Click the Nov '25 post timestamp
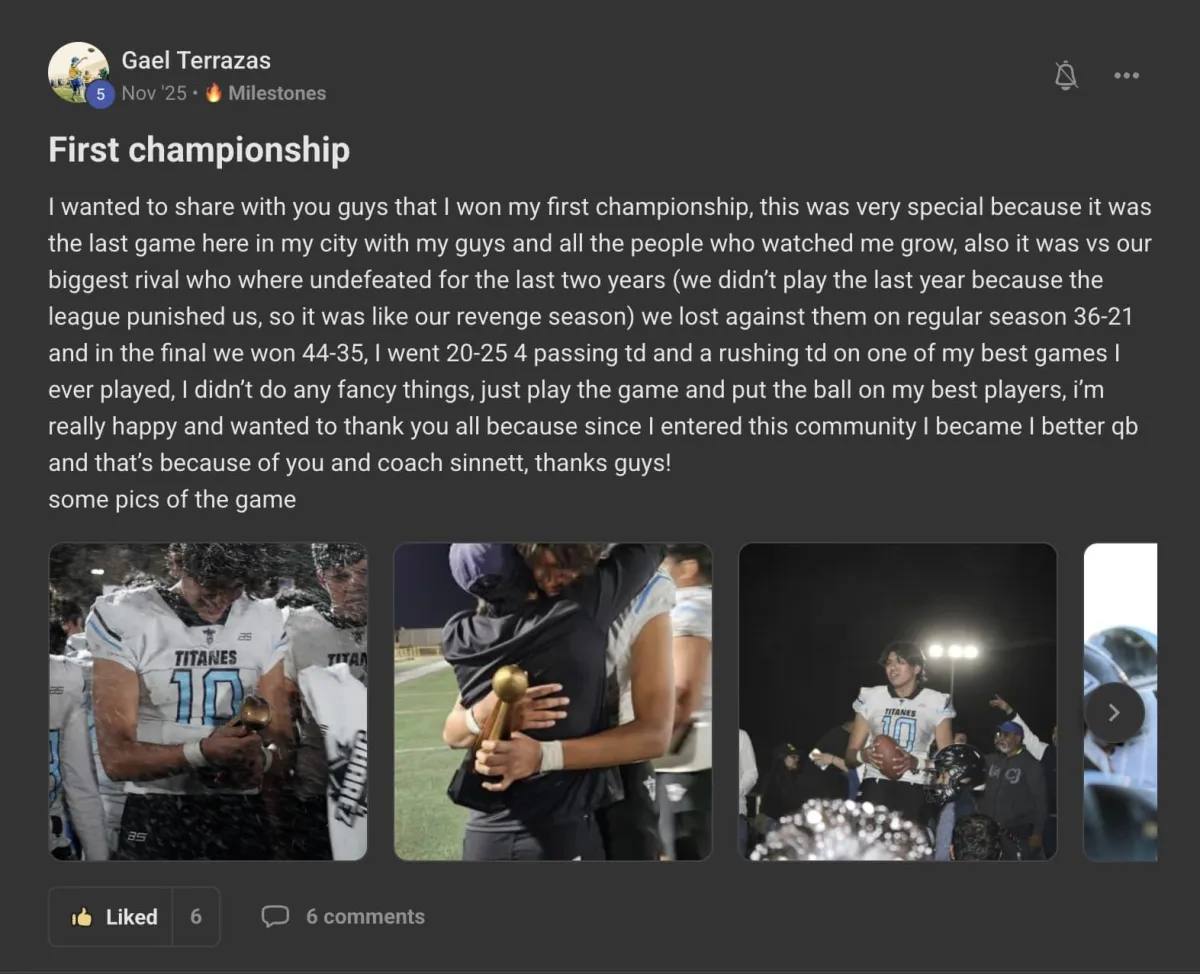This screenshot has width=1200, height=974. [154, 93]
